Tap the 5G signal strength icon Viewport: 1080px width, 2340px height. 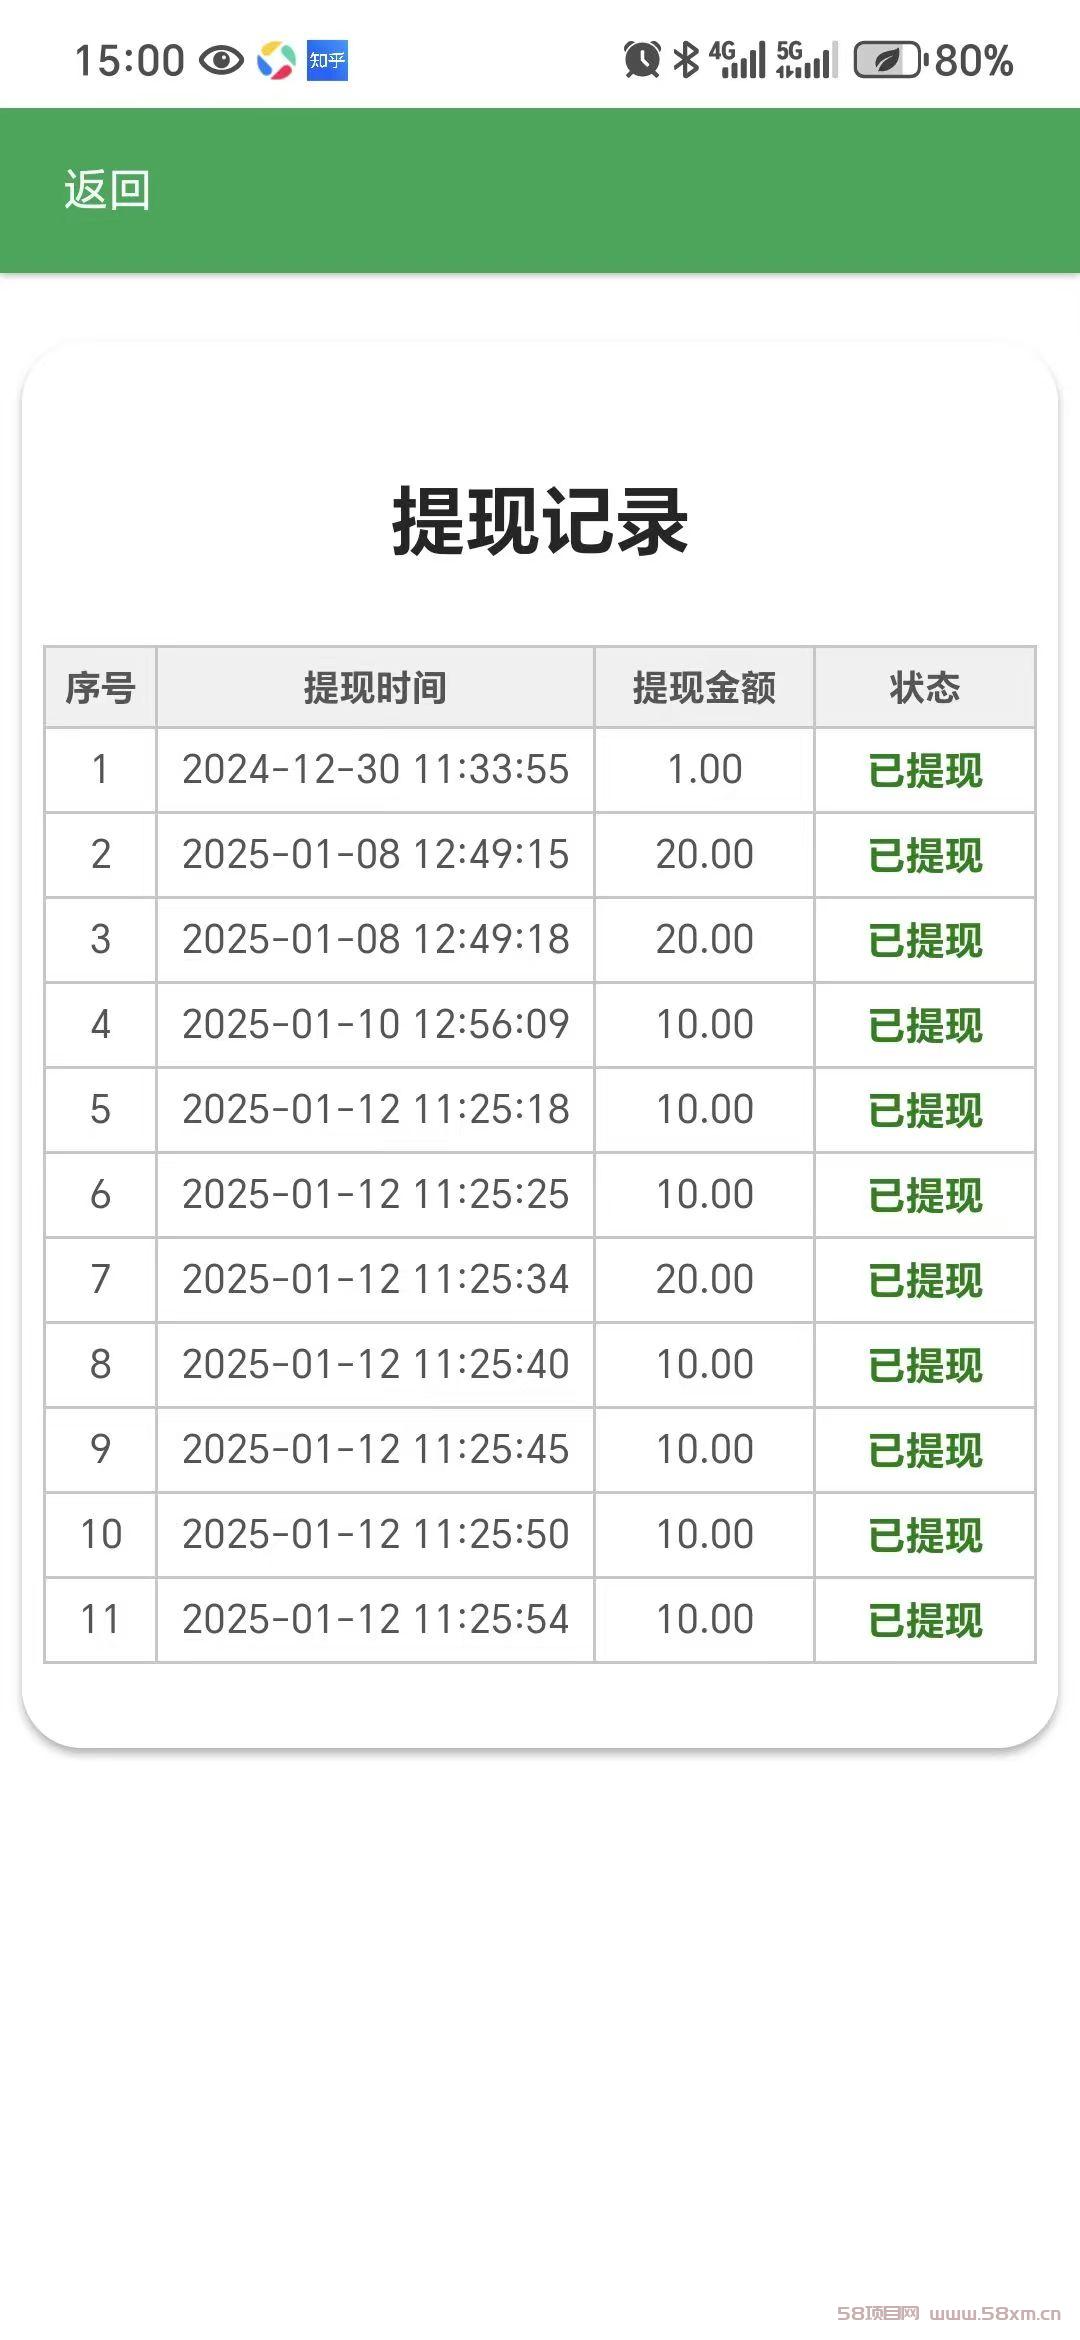point(806,60)
